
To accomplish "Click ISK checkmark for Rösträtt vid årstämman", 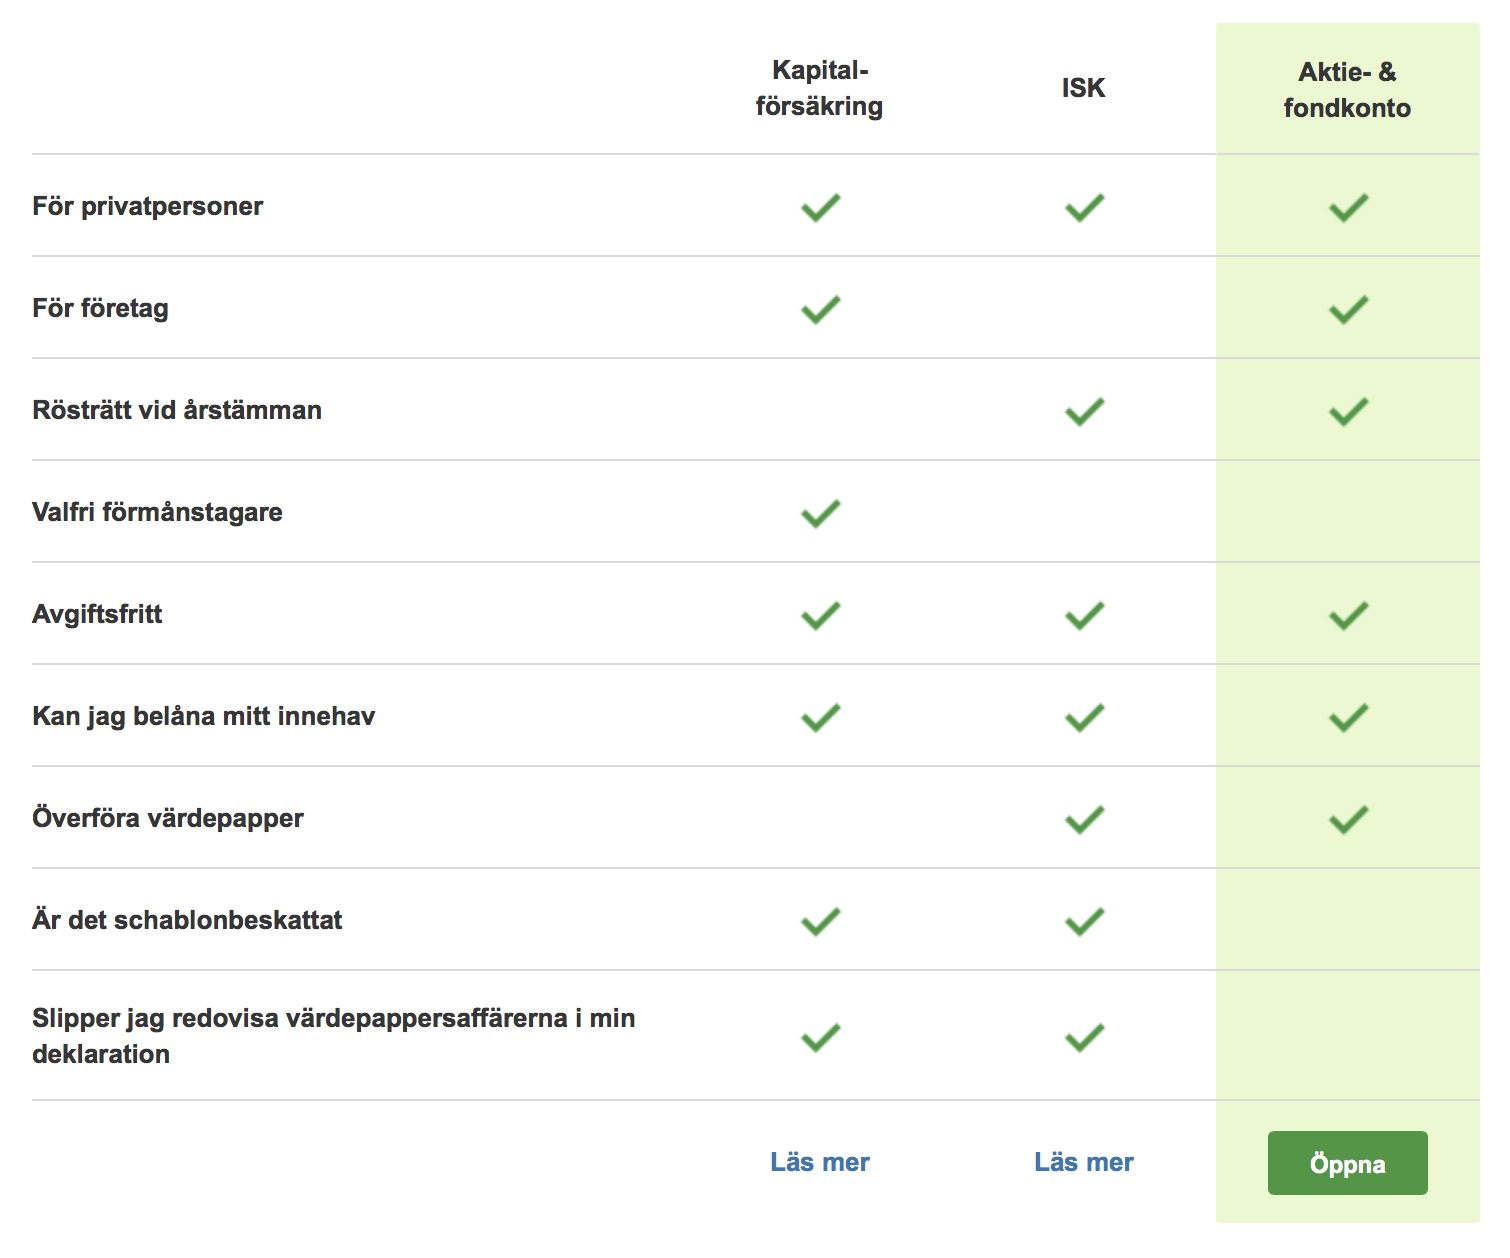I will (1084, 411).
